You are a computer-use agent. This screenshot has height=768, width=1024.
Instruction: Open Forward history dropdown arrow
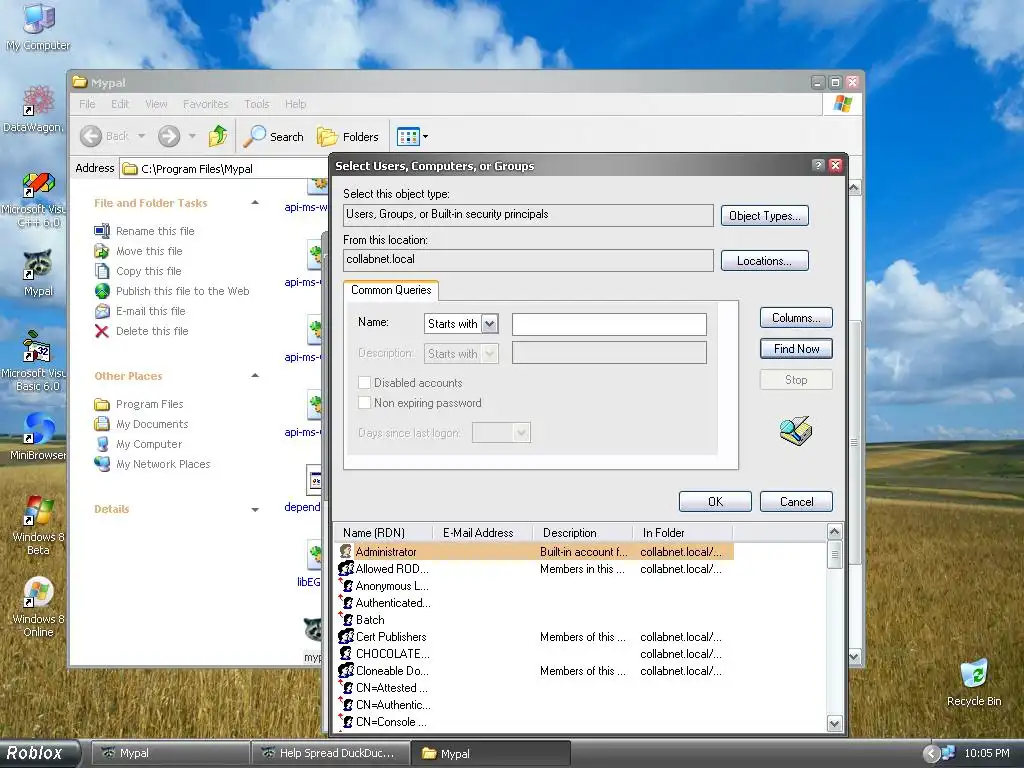[x=192, y=136]
